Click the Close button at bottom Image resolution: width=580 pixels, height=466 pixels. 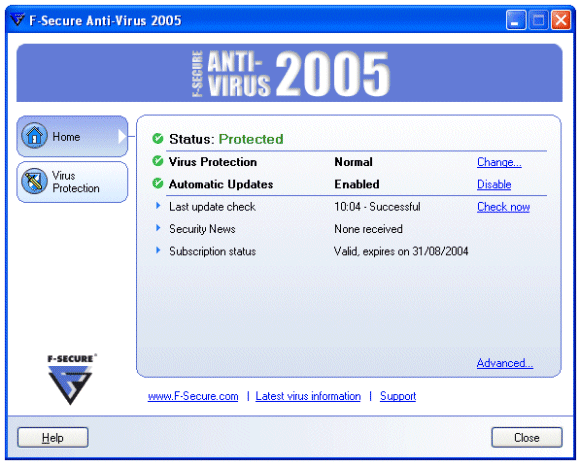(527, 438)
